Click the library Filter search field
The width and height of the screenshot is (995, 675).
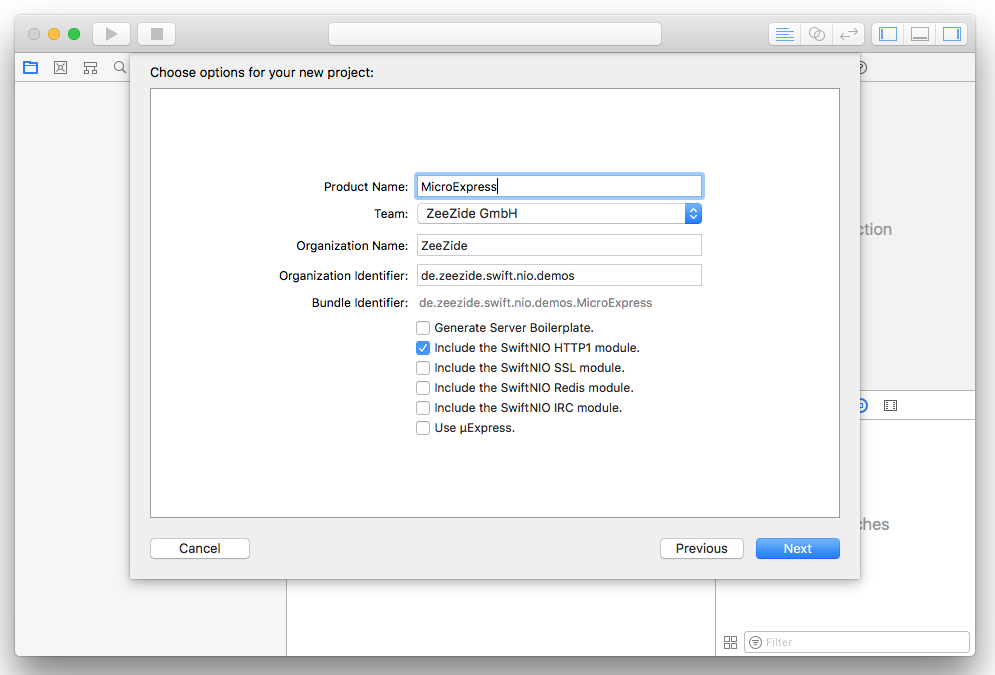(857, 642)
